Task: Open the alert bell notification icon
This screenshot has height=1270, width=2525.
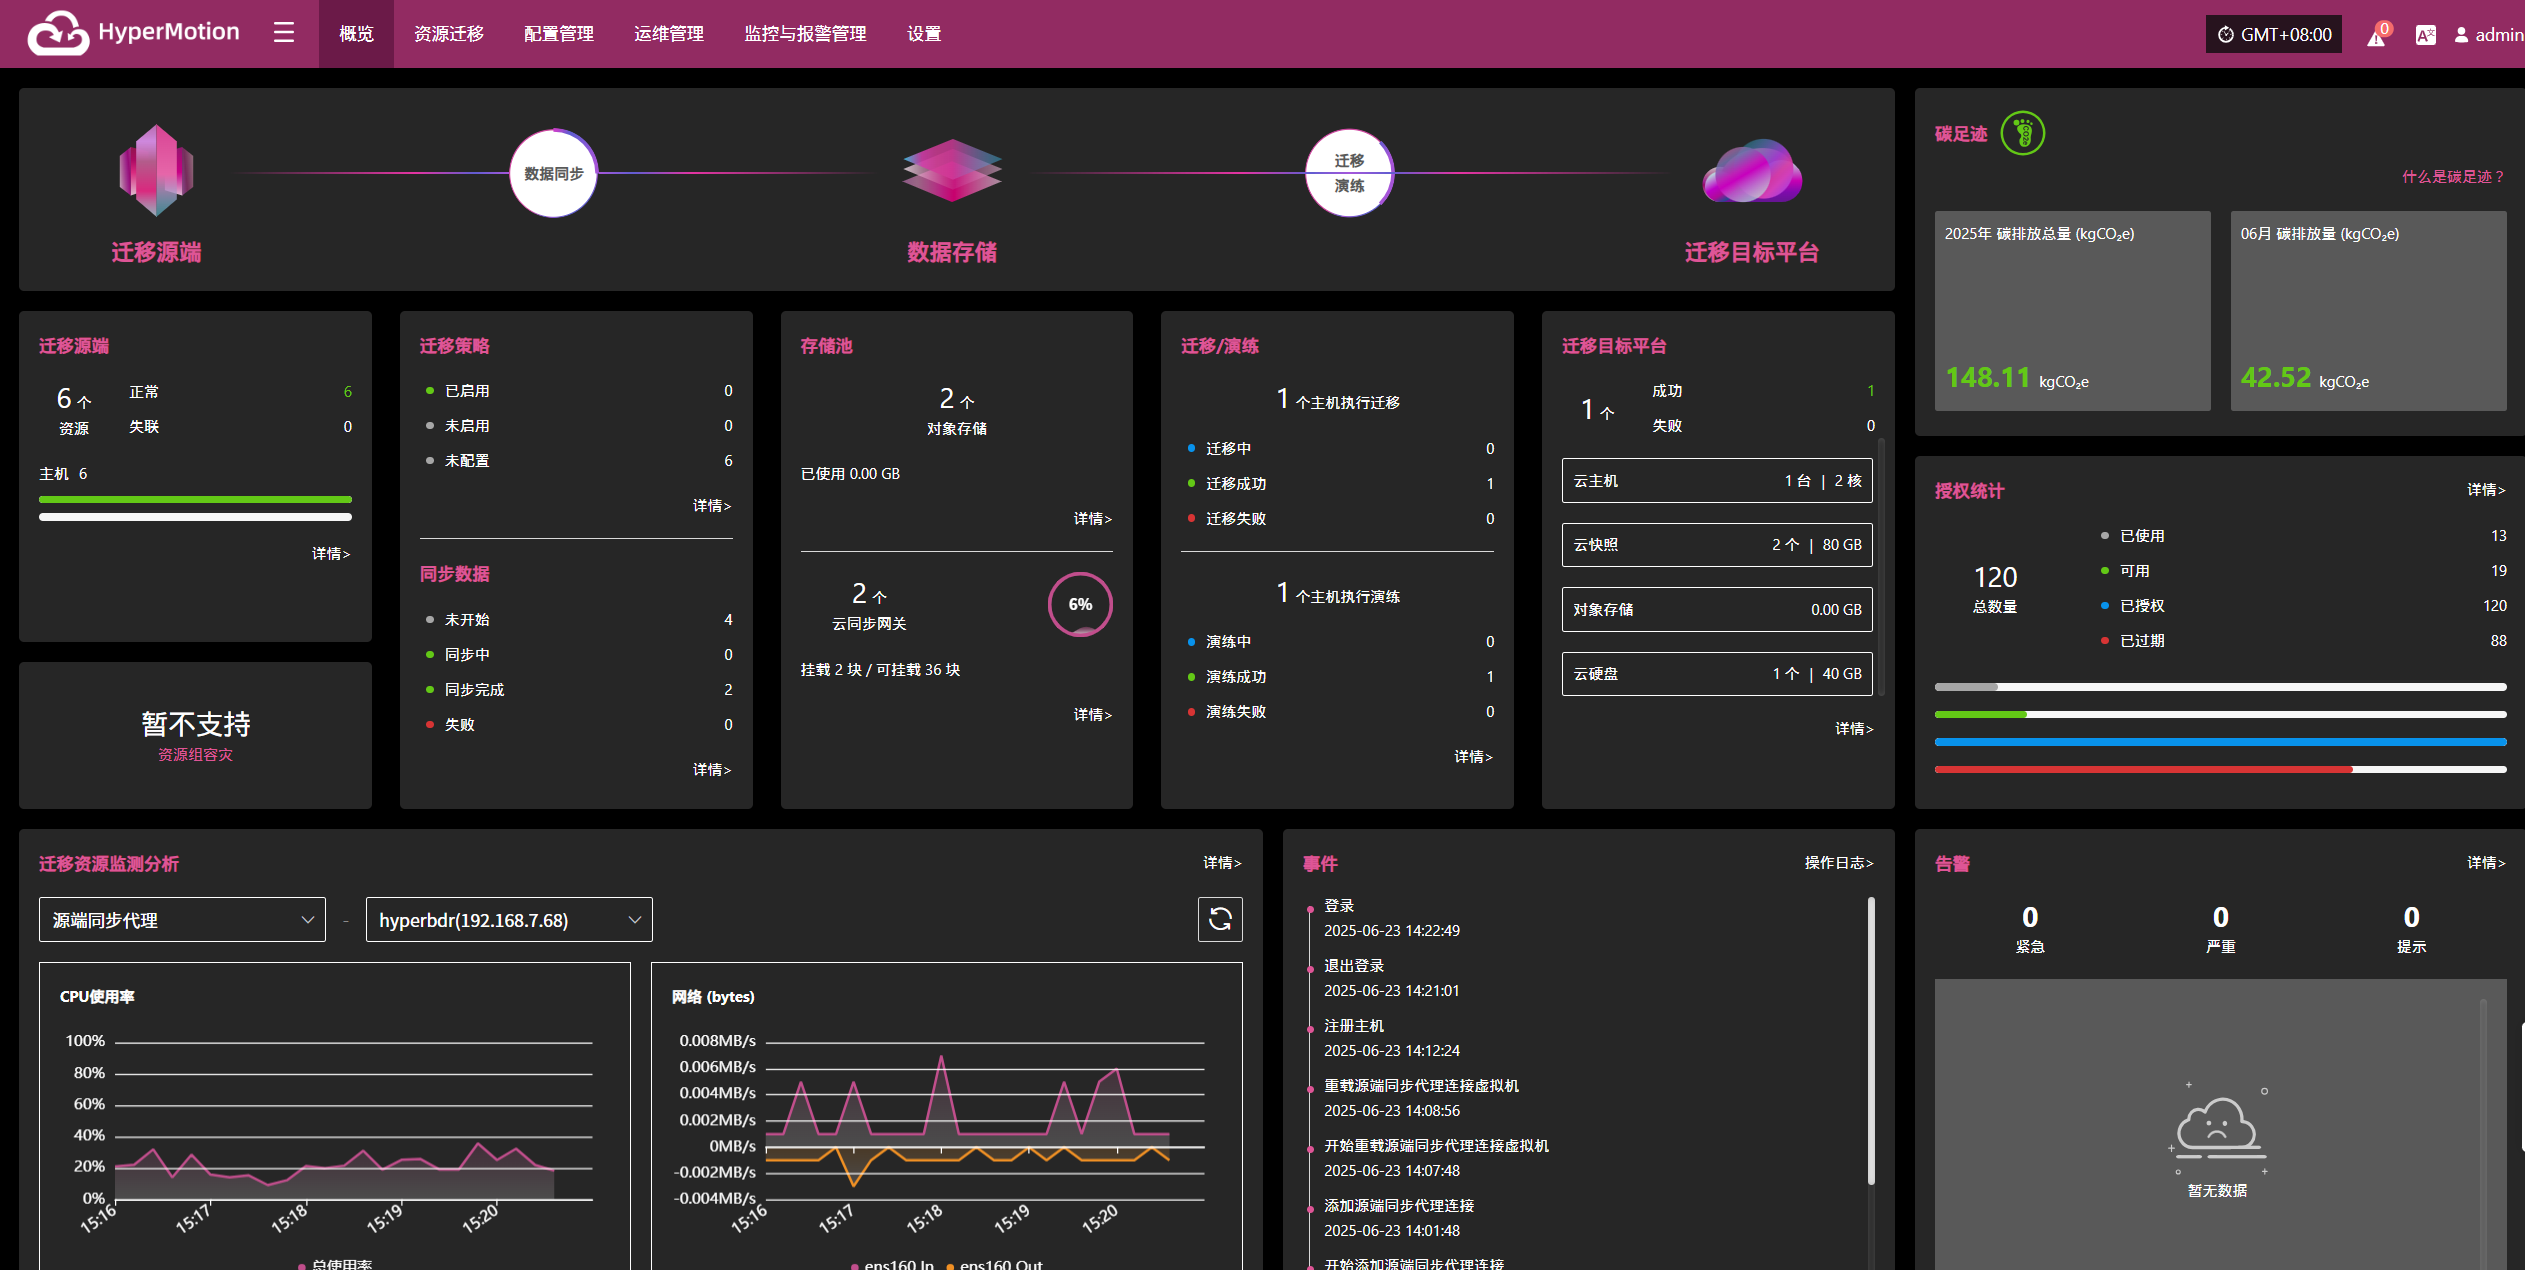Action: tap(2376, 36)
